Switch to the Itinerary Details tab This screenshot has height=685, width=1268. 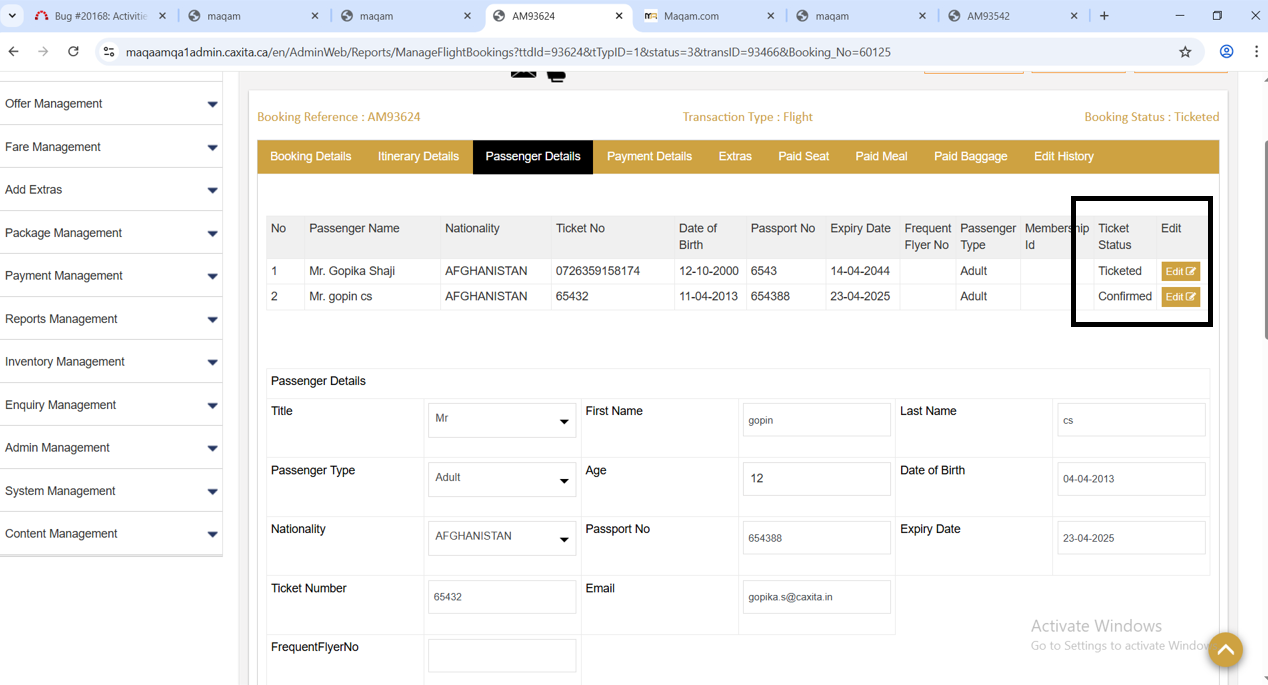point(418,157)
